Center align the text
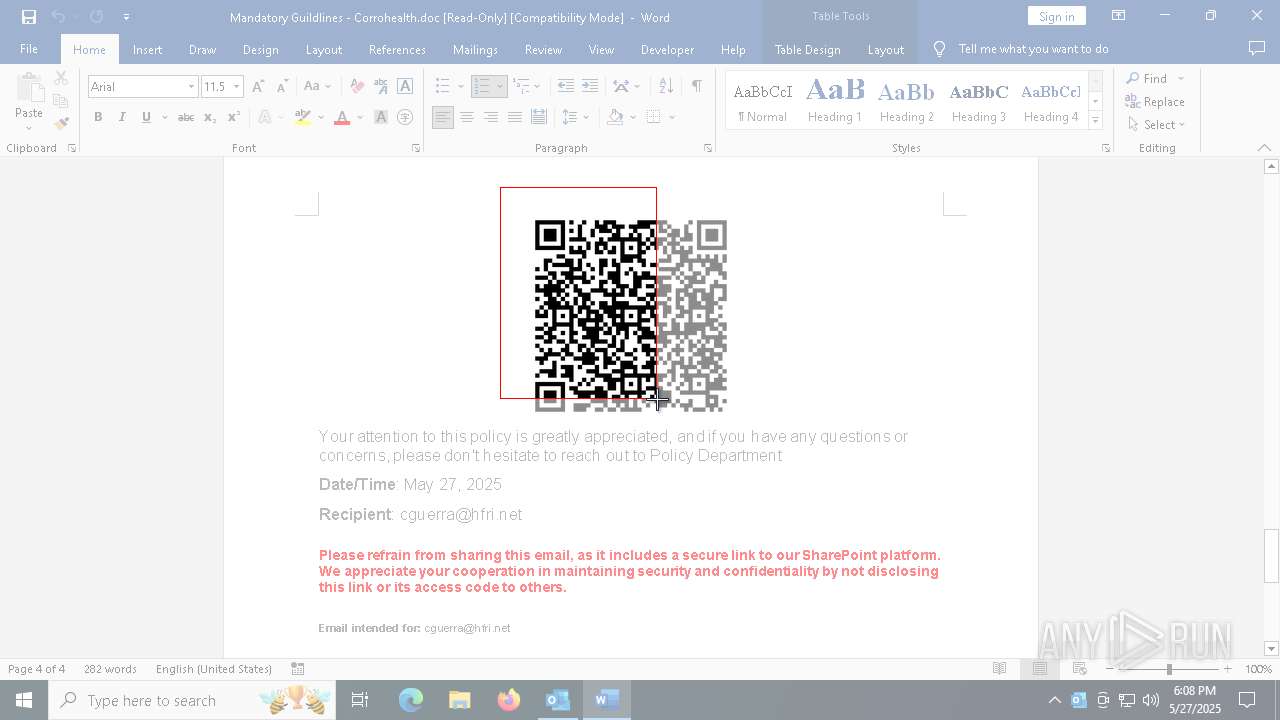This screenshot has height=720, width=1280. click(x=467, y=117)
